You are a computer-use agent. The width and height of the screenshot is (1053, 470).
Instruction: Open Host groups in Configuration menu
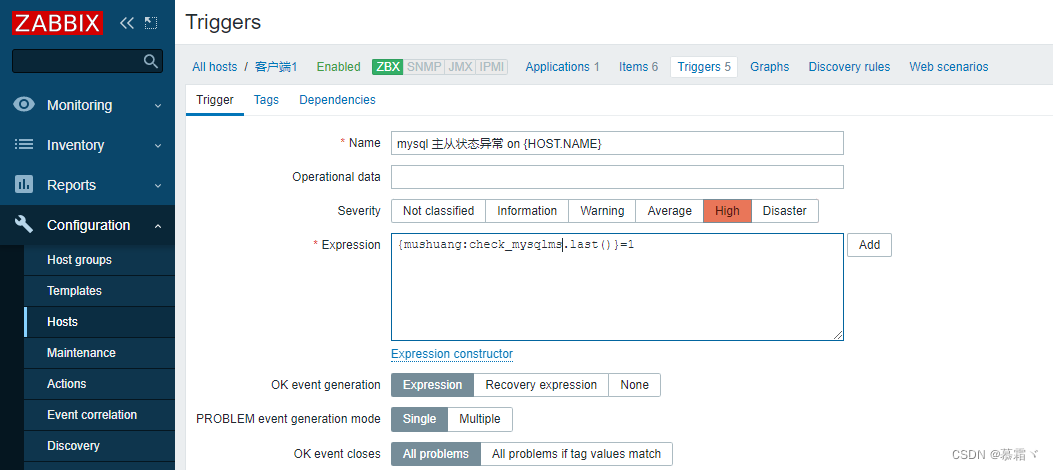(x=99, y=260)
